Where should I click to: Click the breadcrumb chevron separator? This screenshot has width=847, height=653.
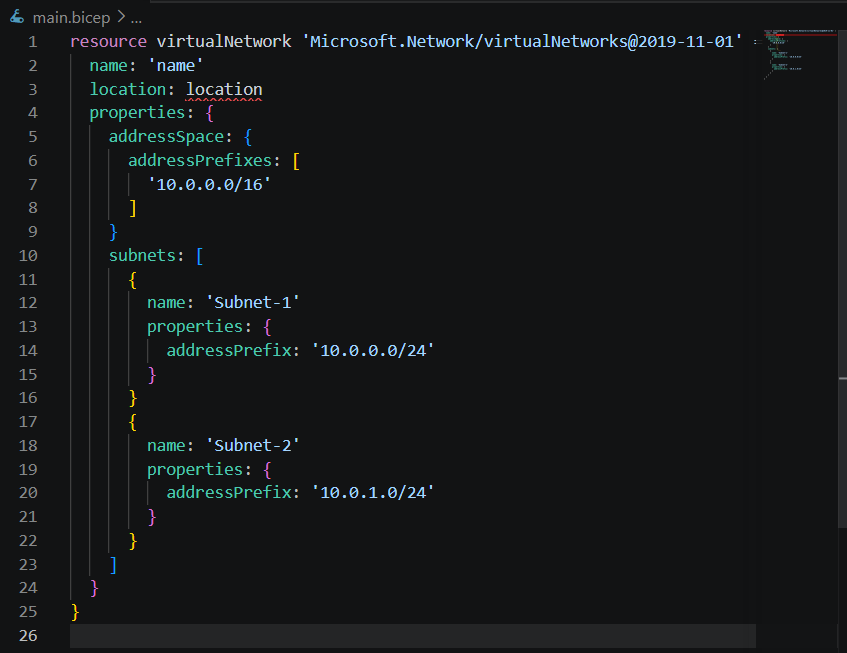[120, 17]
